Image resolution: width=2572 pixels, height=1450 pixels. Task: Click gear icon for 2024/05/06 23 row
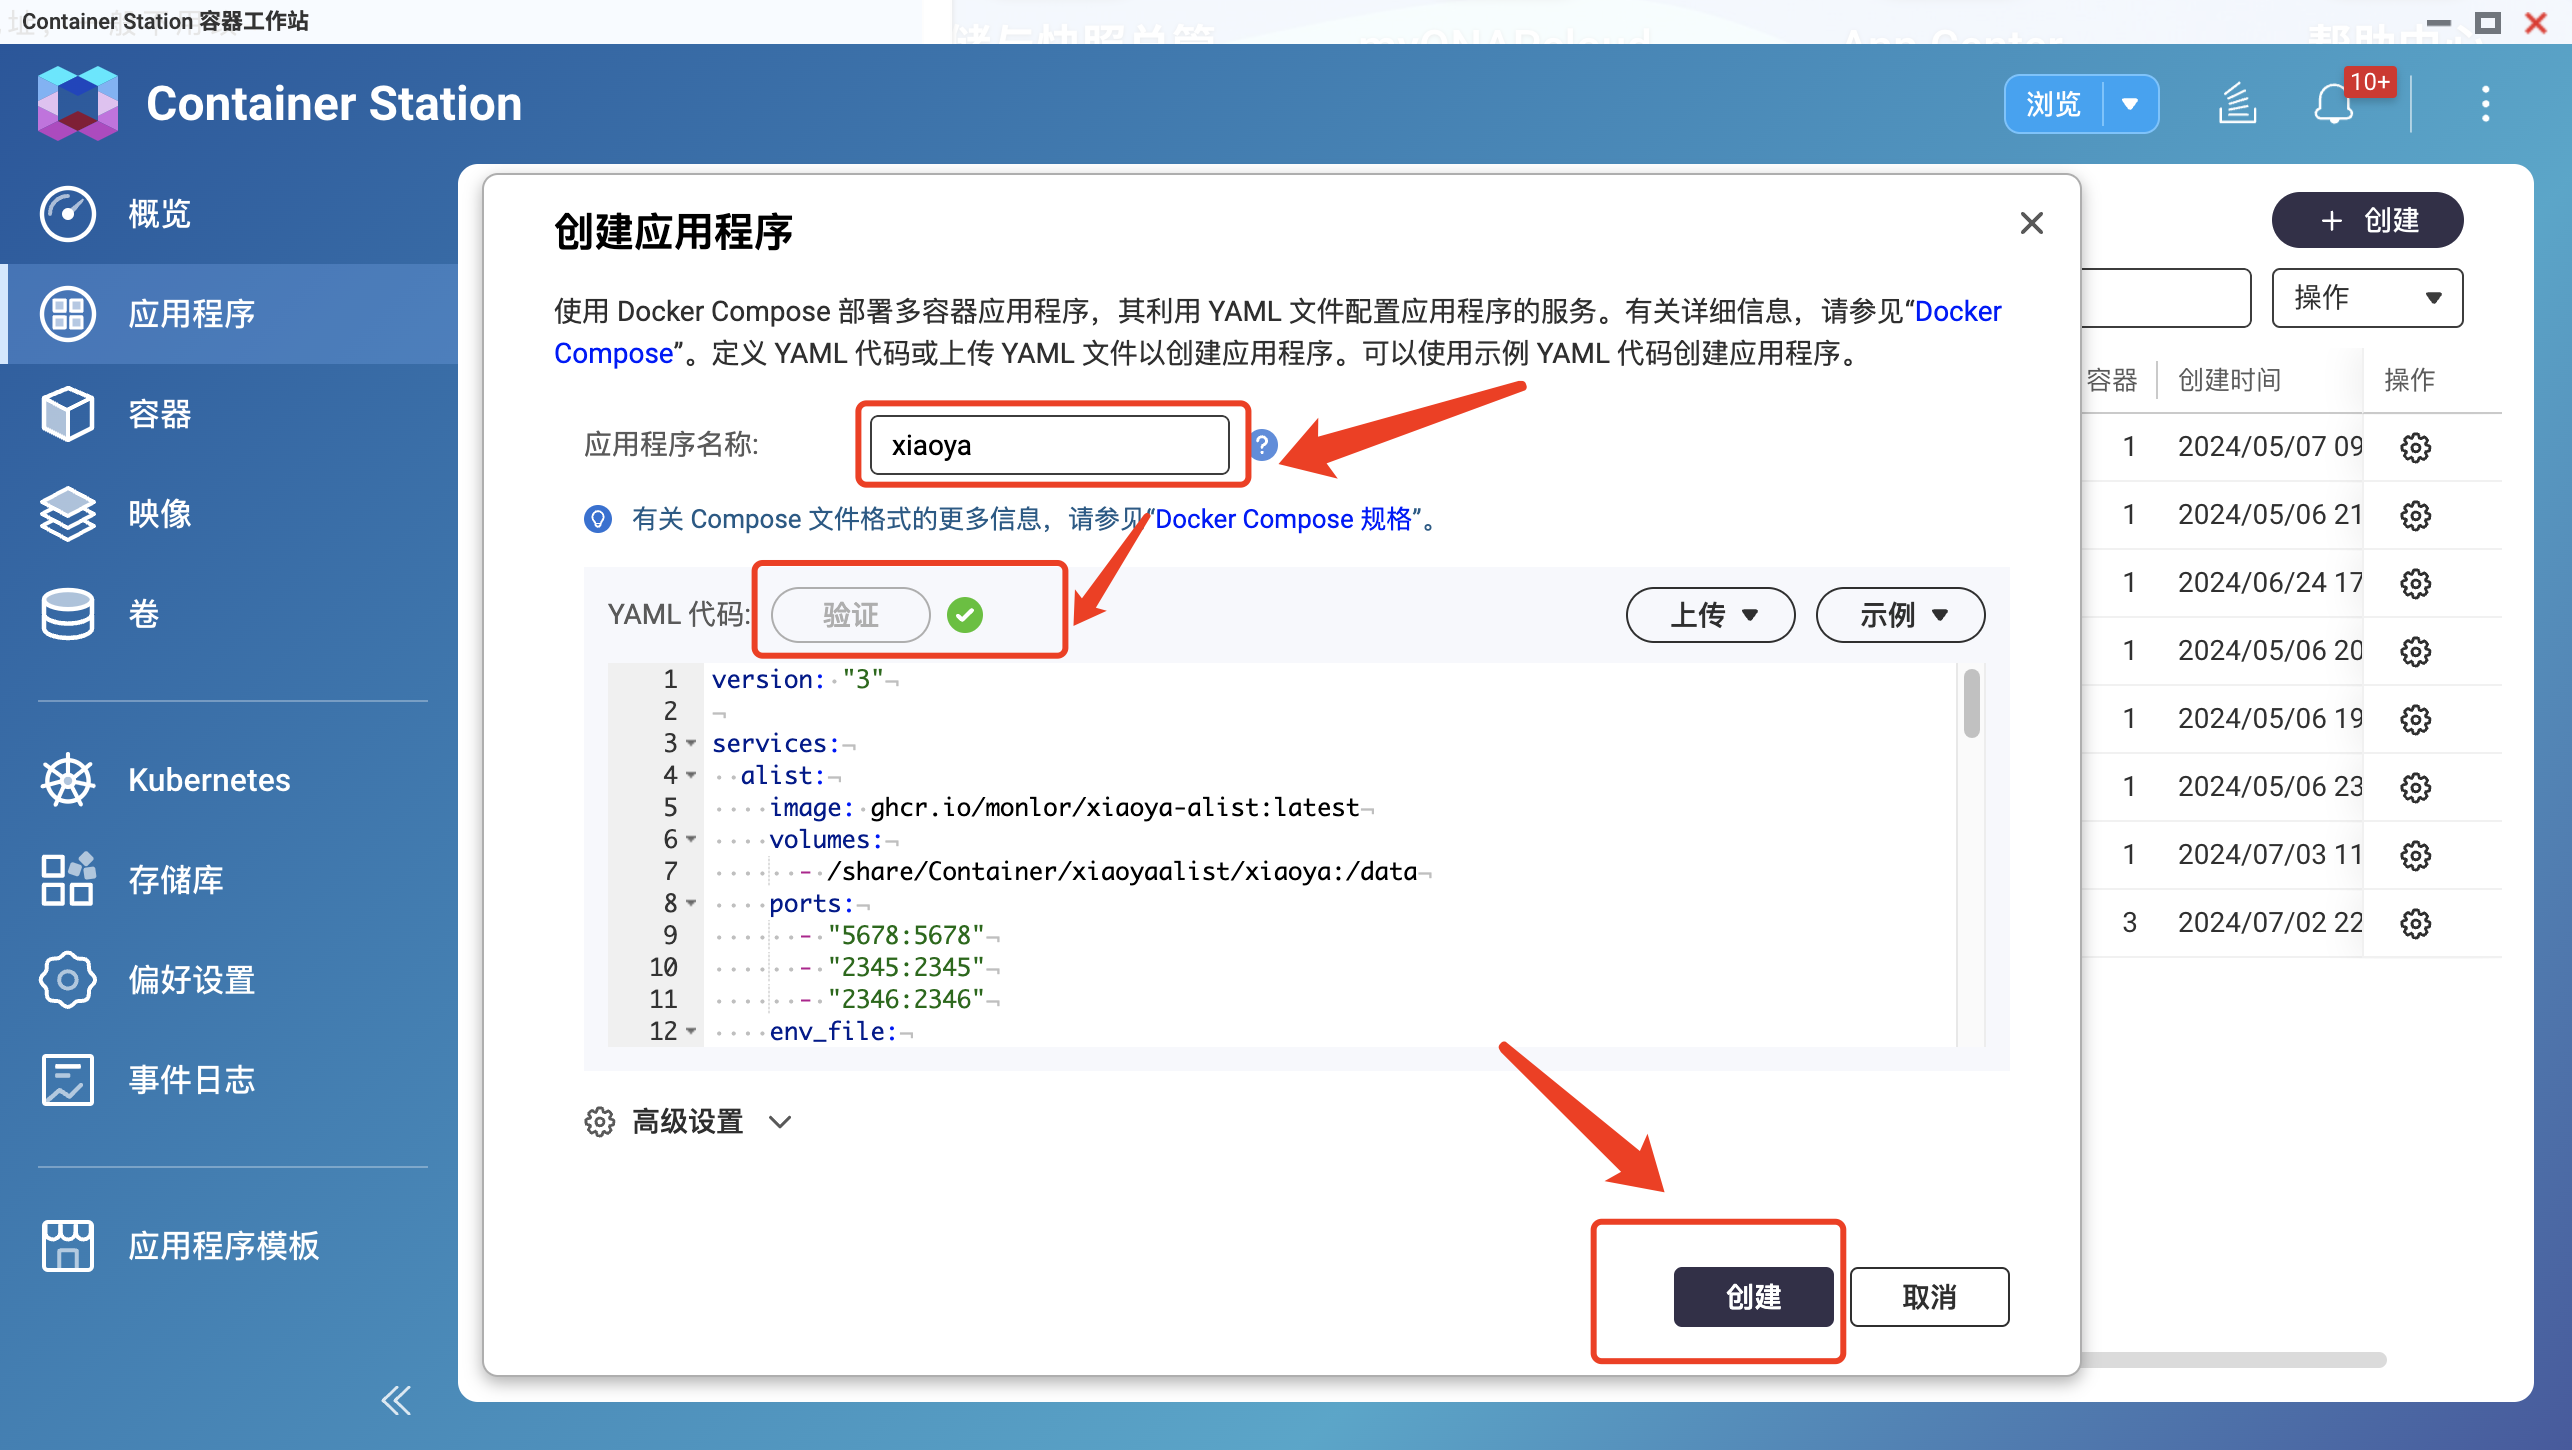pyautogui.click(x=2416, y=787)
